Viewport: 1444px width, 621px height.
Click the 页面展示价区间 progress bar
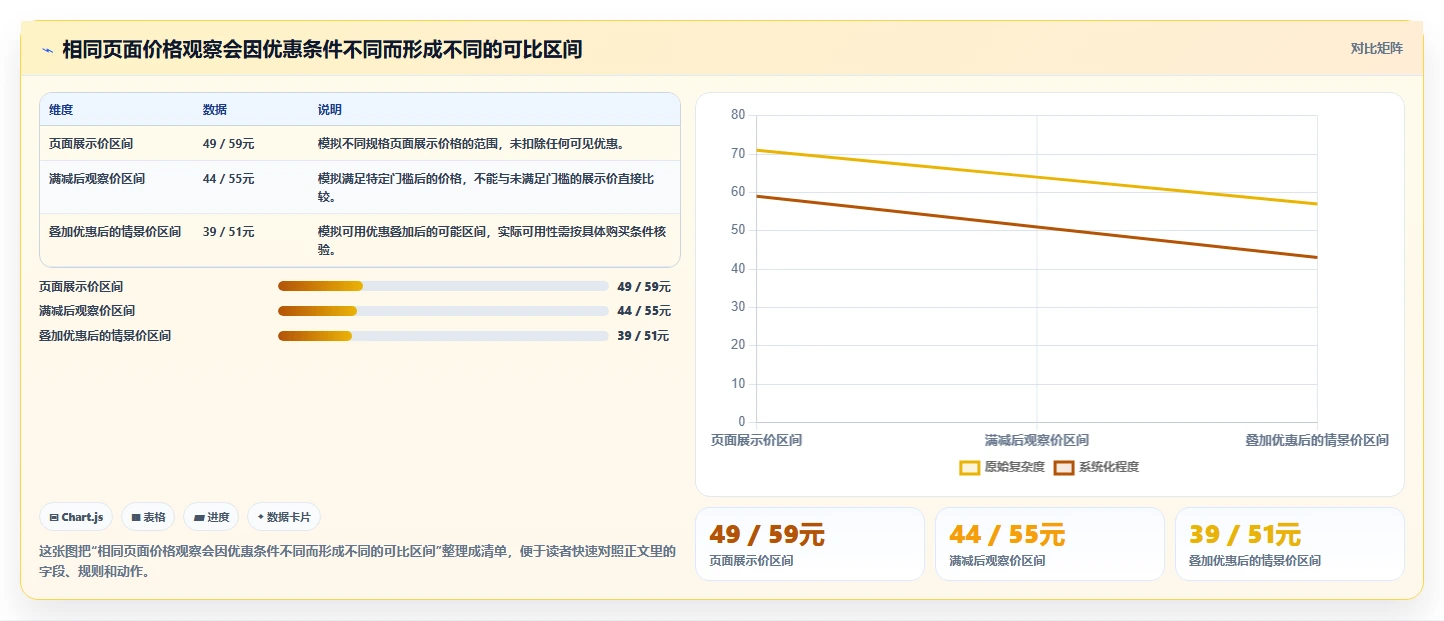443,286
